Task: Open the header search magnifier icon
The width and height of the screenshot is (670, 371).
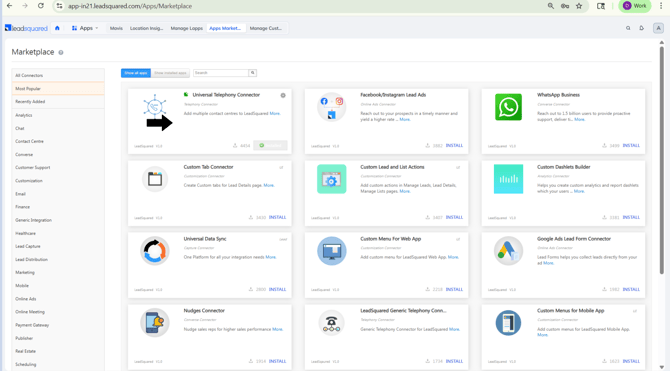Action: coord(628,28)
